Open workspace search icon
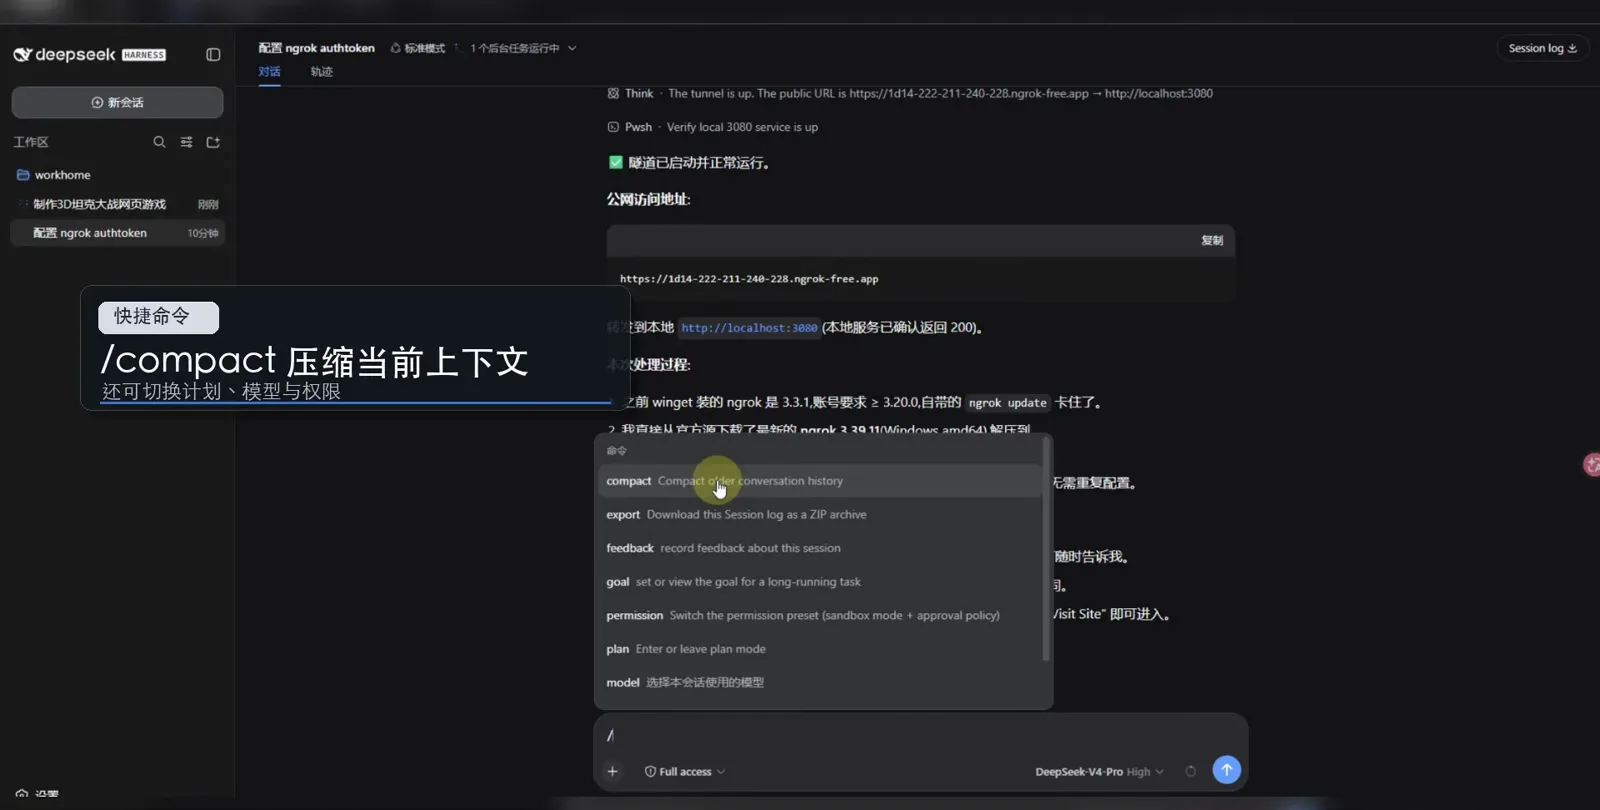 point(159,142)
